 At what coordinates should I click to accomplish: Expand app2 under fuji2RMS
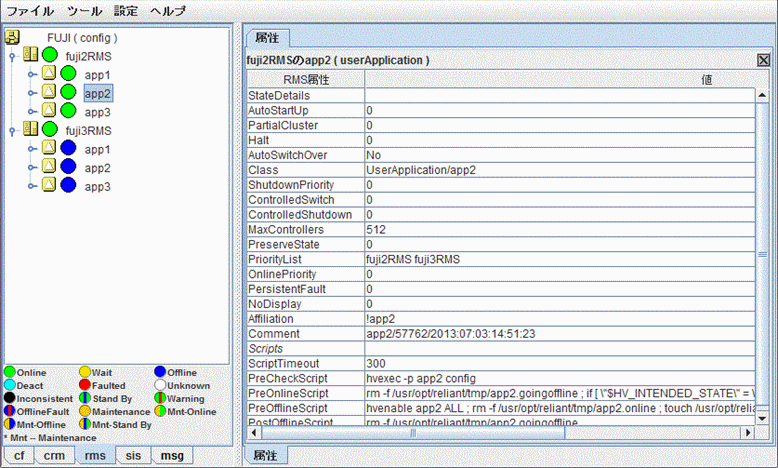point(32,93)
